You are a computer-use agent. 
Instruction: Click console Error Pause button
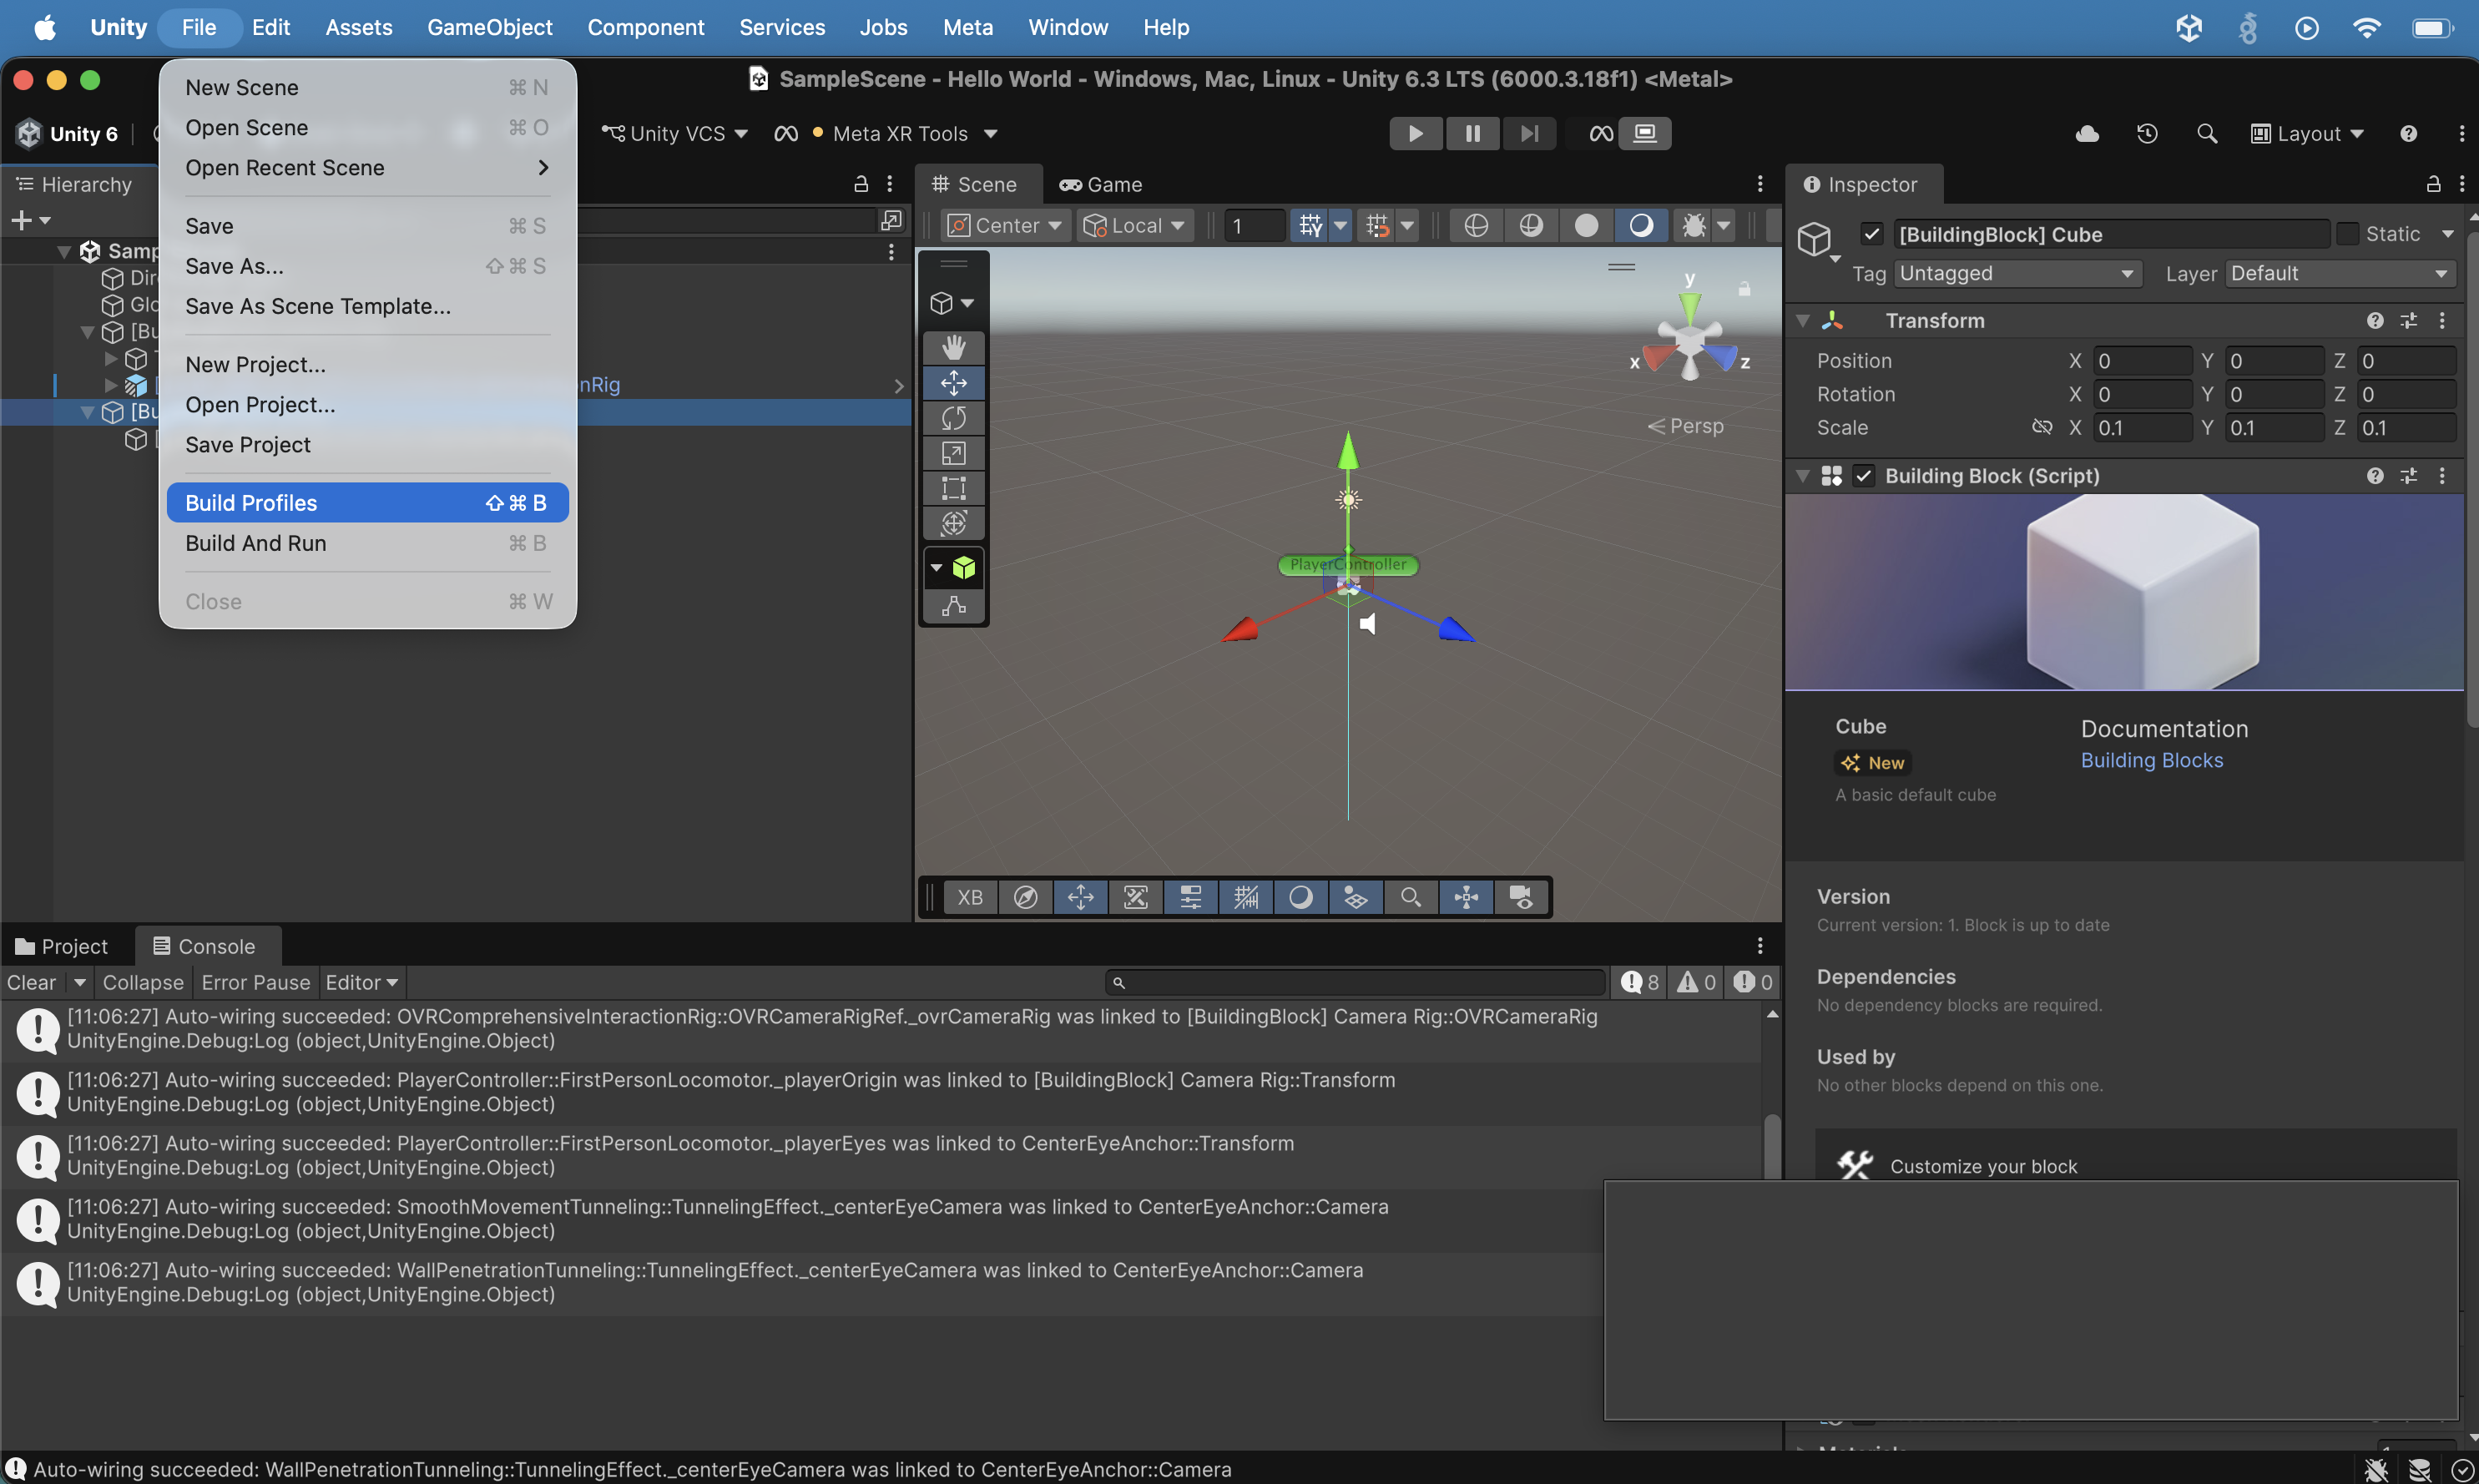pos(256,982)
